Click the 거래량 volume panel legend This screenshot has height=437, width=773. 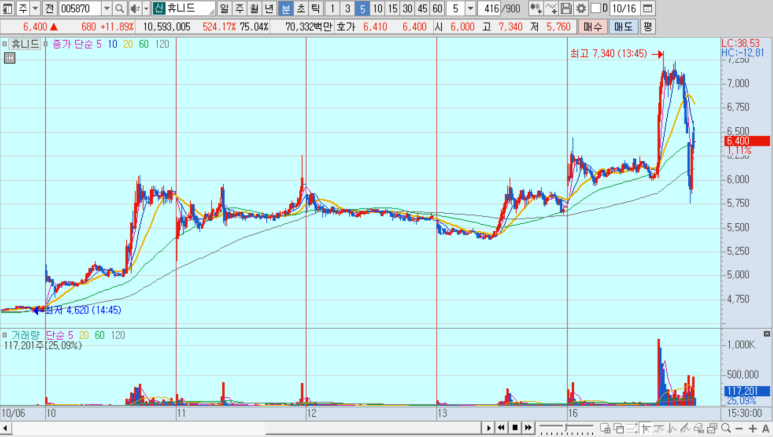point(27,335)
